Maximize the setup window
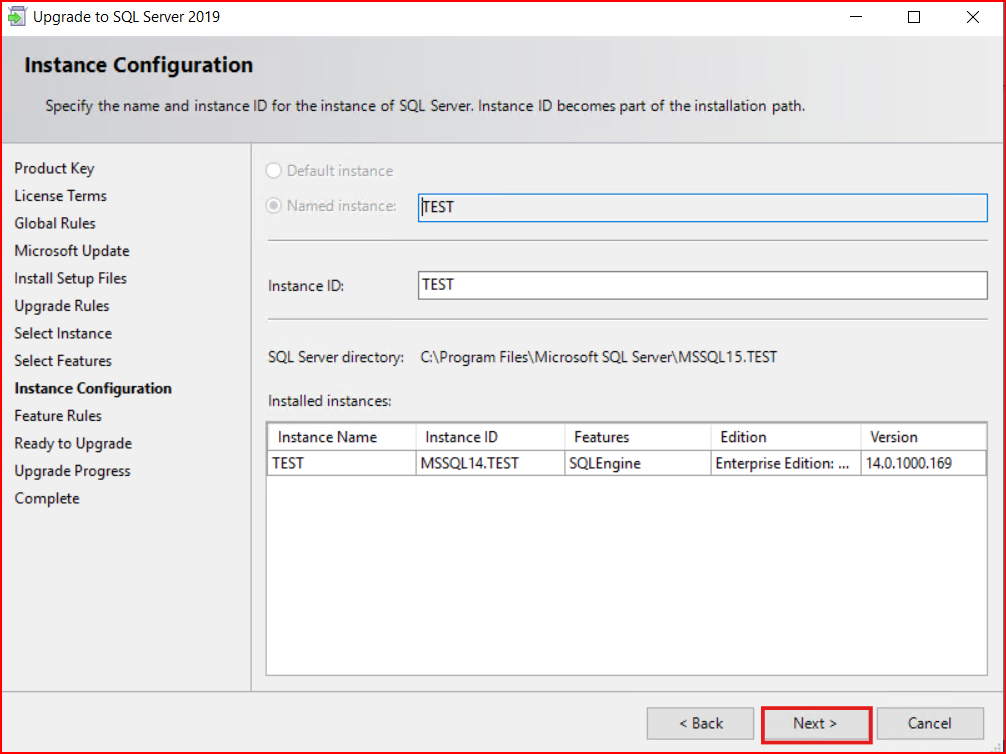This screenshot has width=1006, height=754. [914, 17]
